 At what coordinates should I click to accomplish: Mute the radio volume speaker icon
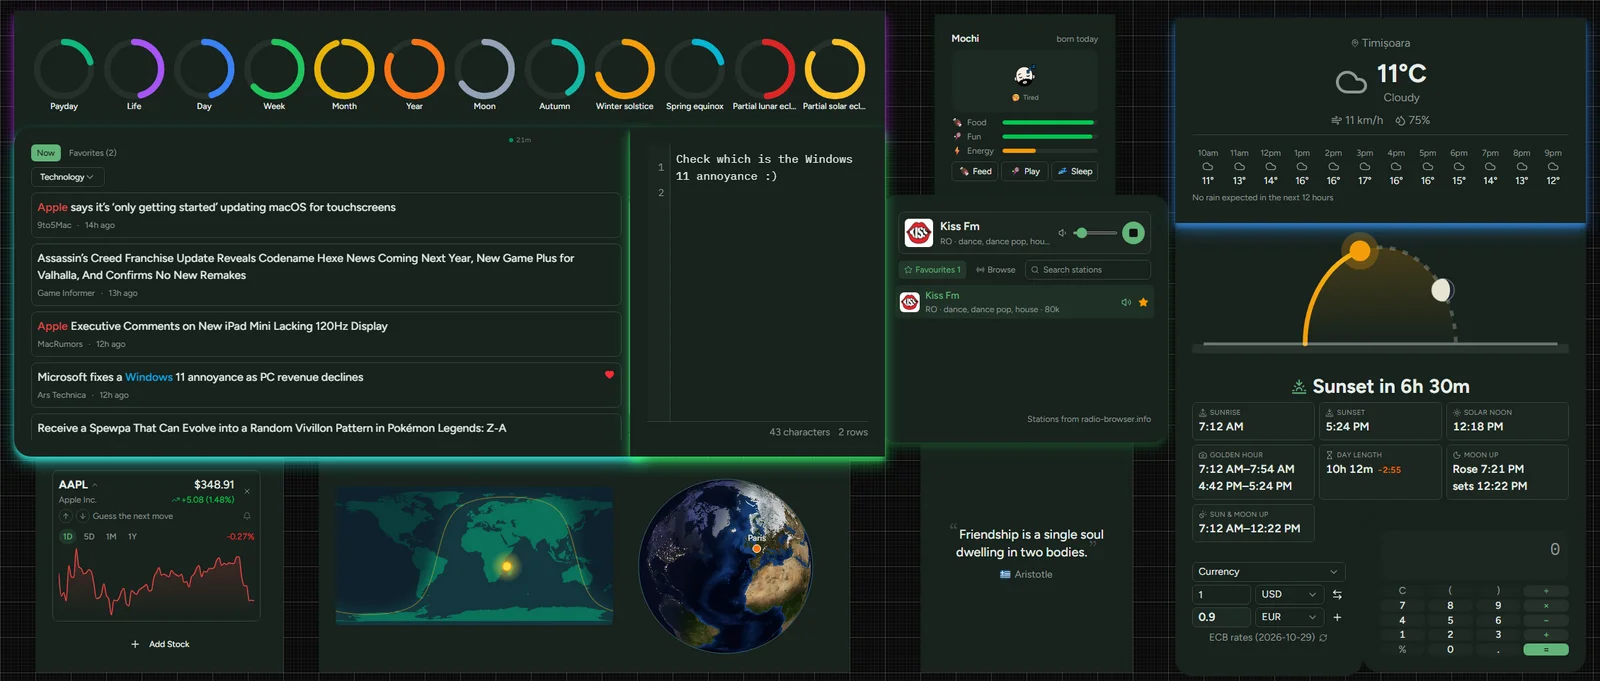click(x=1062, y=233)
